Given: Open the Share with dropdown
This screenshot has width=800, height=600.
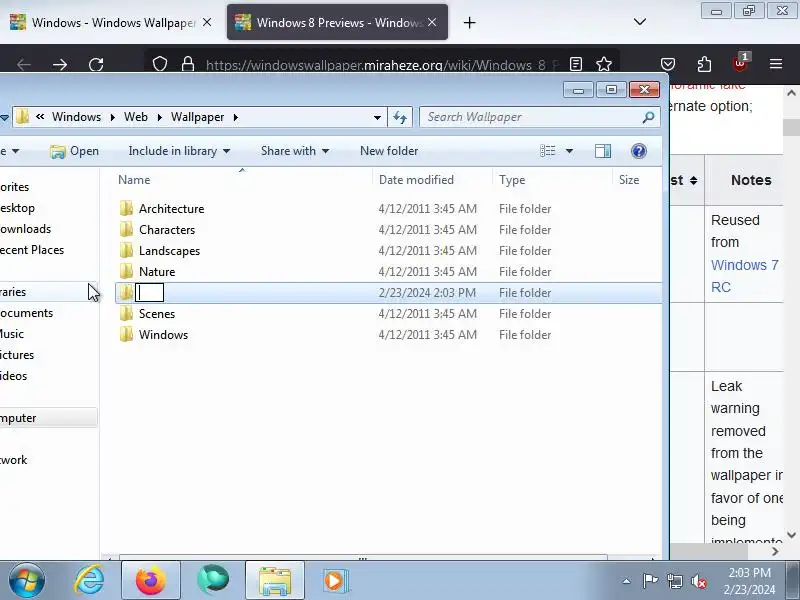Looking at the screenshot, I should (x=295, y=151).
